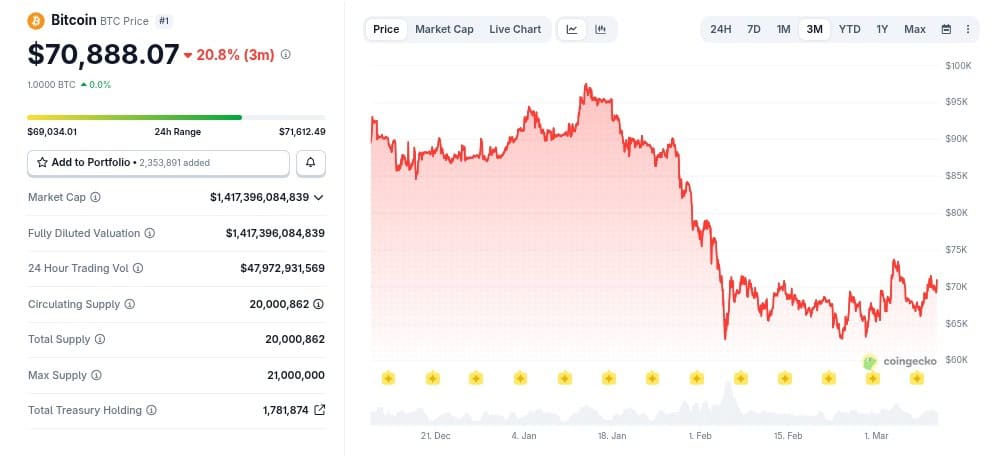Open Total Treasury Holding external link icon
This screenshot has width=1000, height=462.
pos(319,410)
